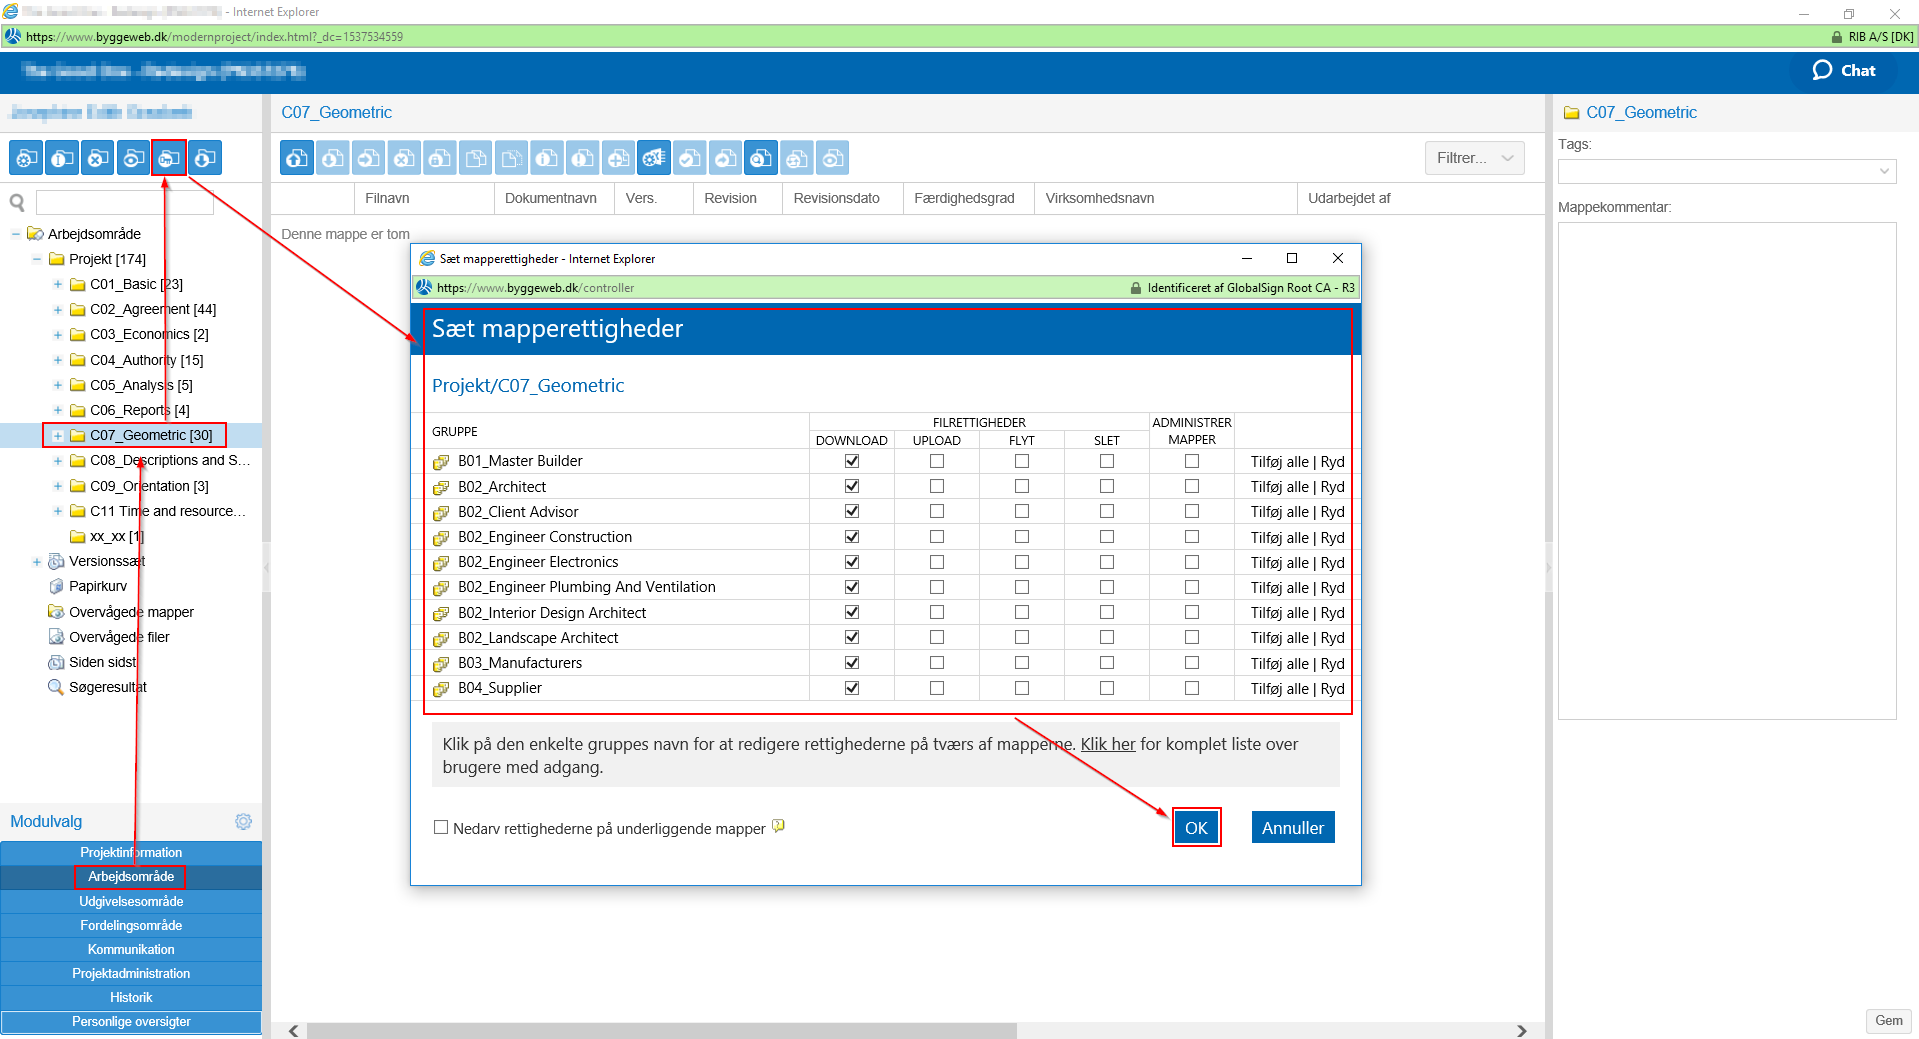Click OK to confirm folder permissions
The width and height of the screenshot is (1919, 1039).
[1196, 827]
